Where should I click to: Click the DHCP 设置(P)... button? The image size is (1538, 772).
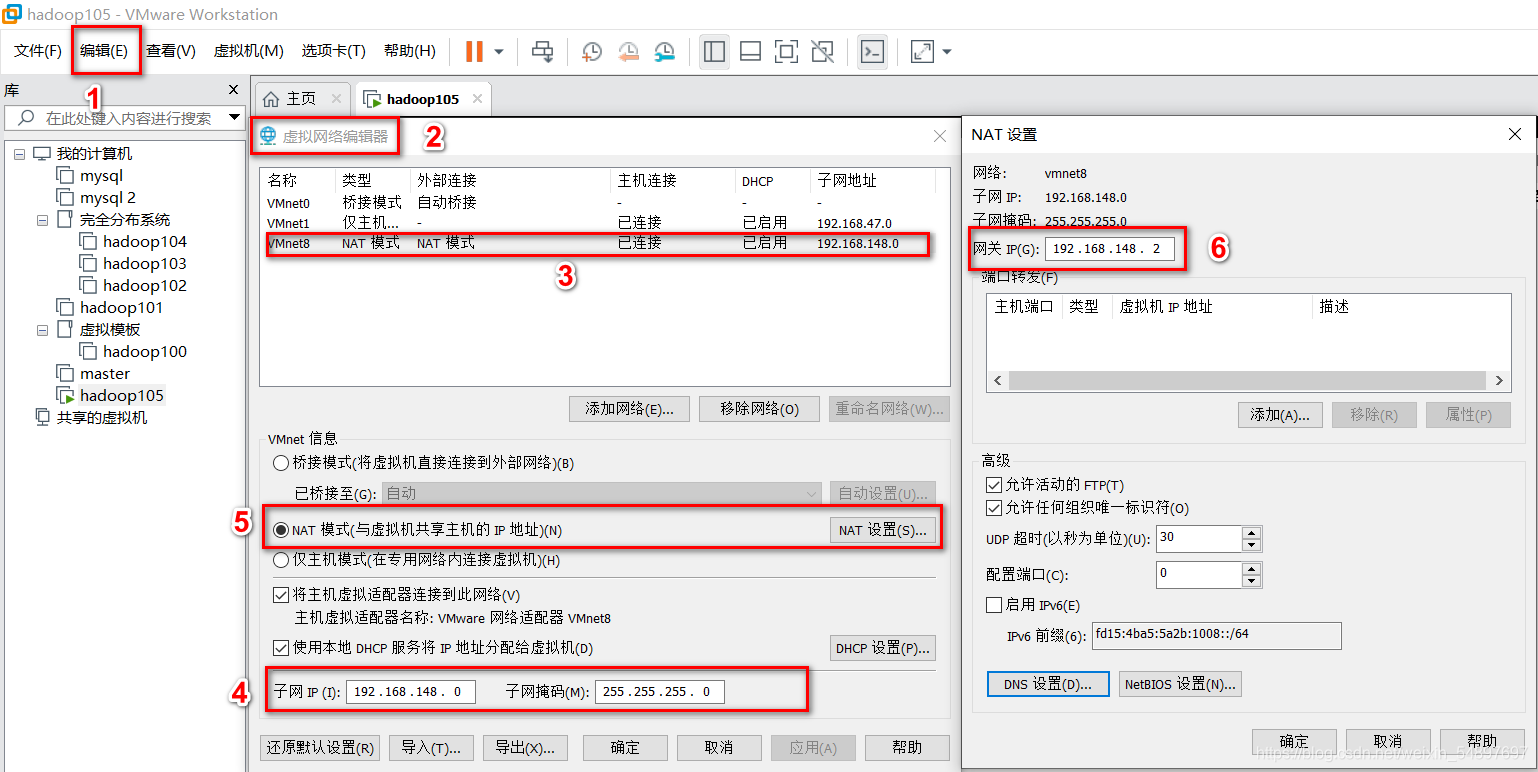[883, 648]
